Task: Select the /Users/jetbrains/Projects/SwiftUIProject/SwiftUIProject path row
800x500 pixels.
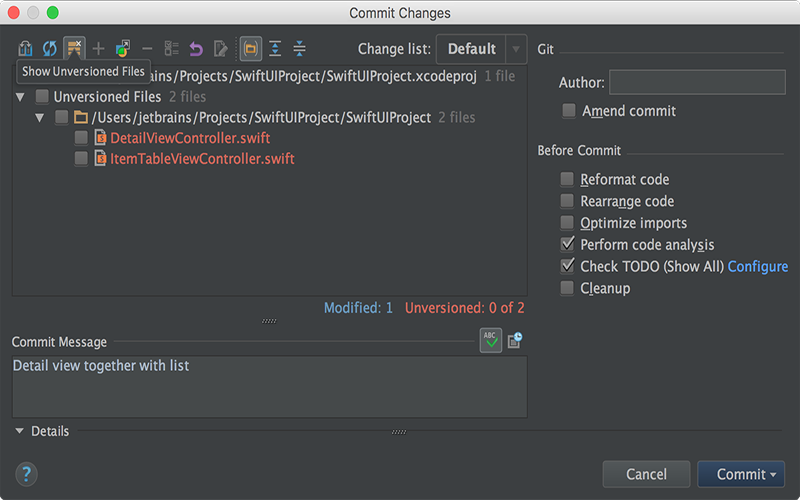Action: click(x=261, y=117)
